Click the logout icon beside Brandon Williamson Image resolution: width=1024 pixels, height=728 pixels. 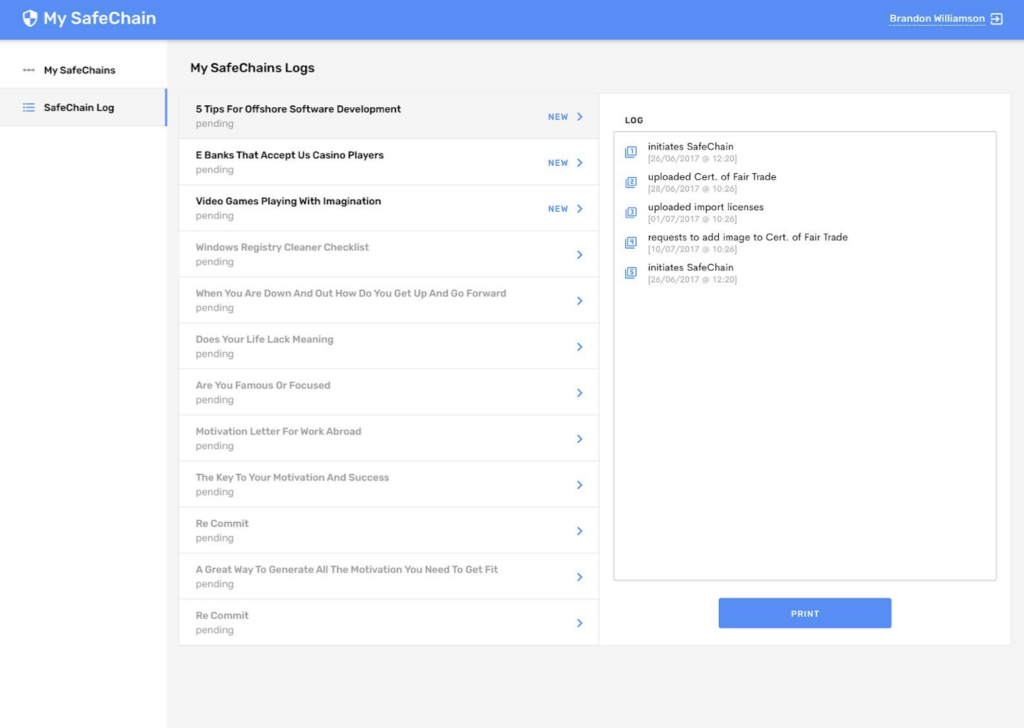click(x=996, y=19)
